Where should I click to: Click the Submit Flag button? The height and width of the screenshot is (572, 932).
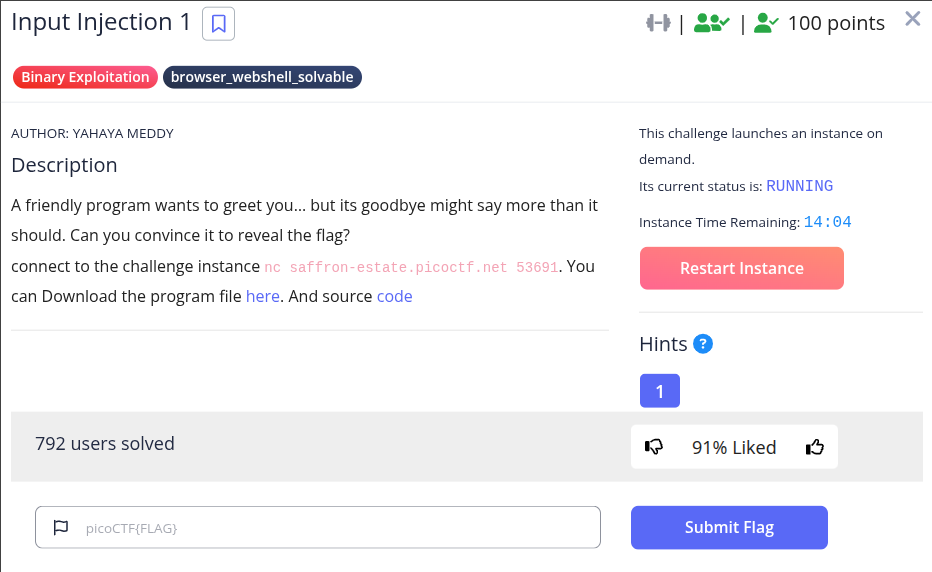(x=728, y=528)
